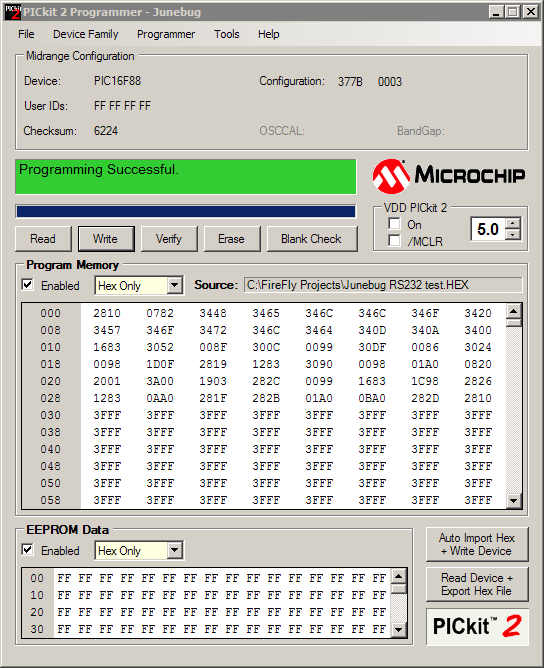This screenshot has height=668, width=544.
Task: Click EEPROM row address 30
Action: [x=37, y=629]
